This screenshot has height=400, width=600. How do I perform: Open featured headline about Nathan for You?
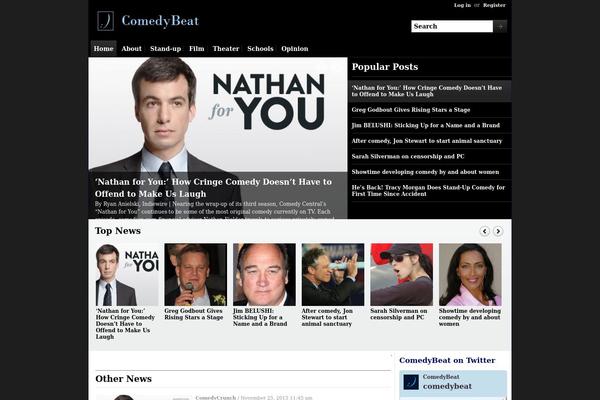click(213, 188)
